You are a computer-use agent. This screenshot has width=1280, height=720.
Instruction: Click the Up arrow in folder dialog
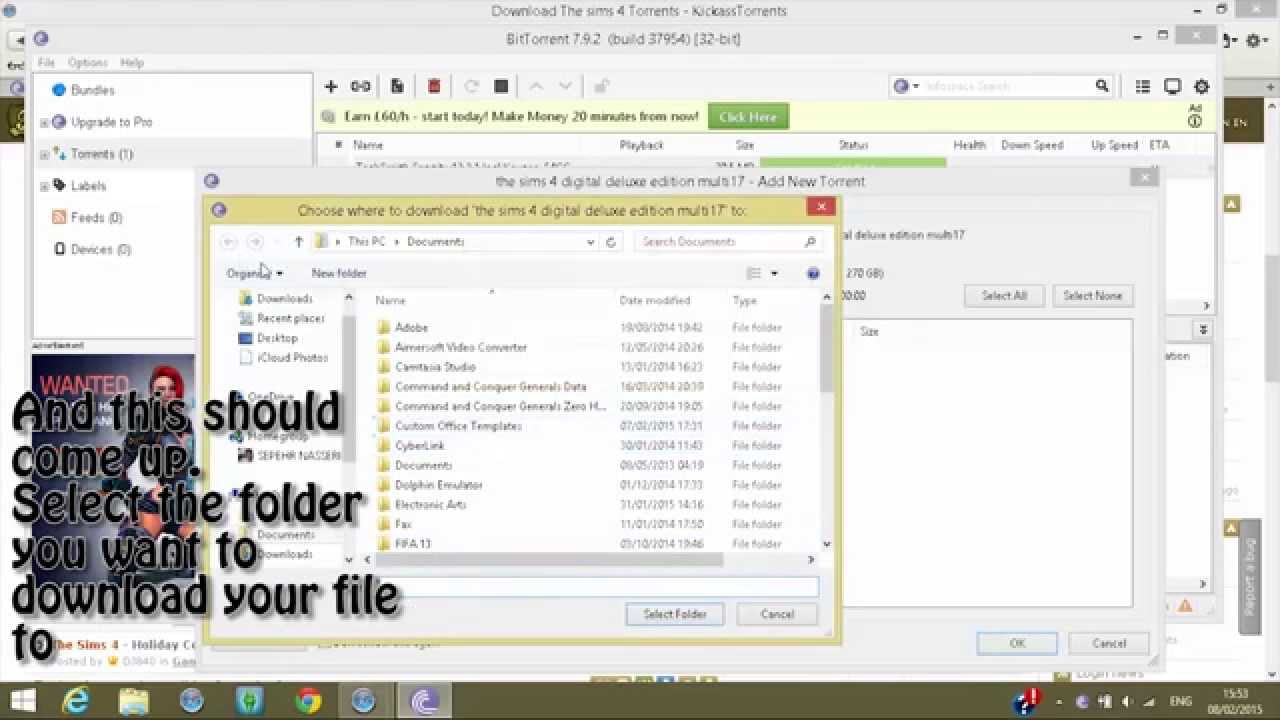(298, 241)
